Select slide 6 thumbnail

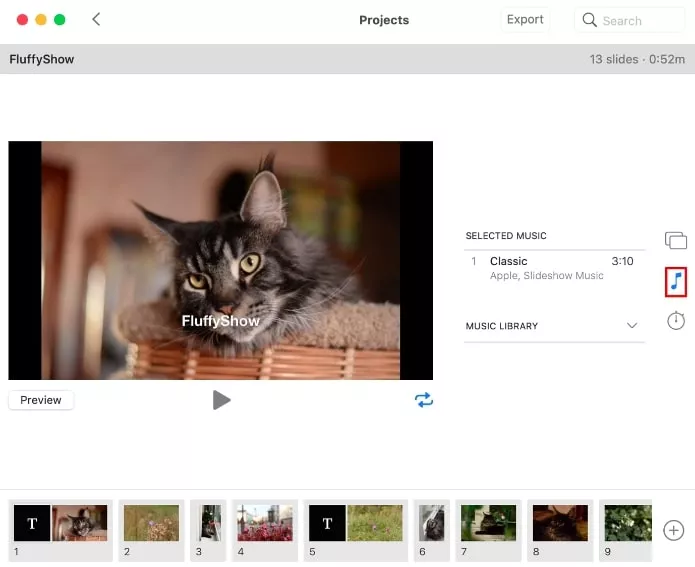432,523
